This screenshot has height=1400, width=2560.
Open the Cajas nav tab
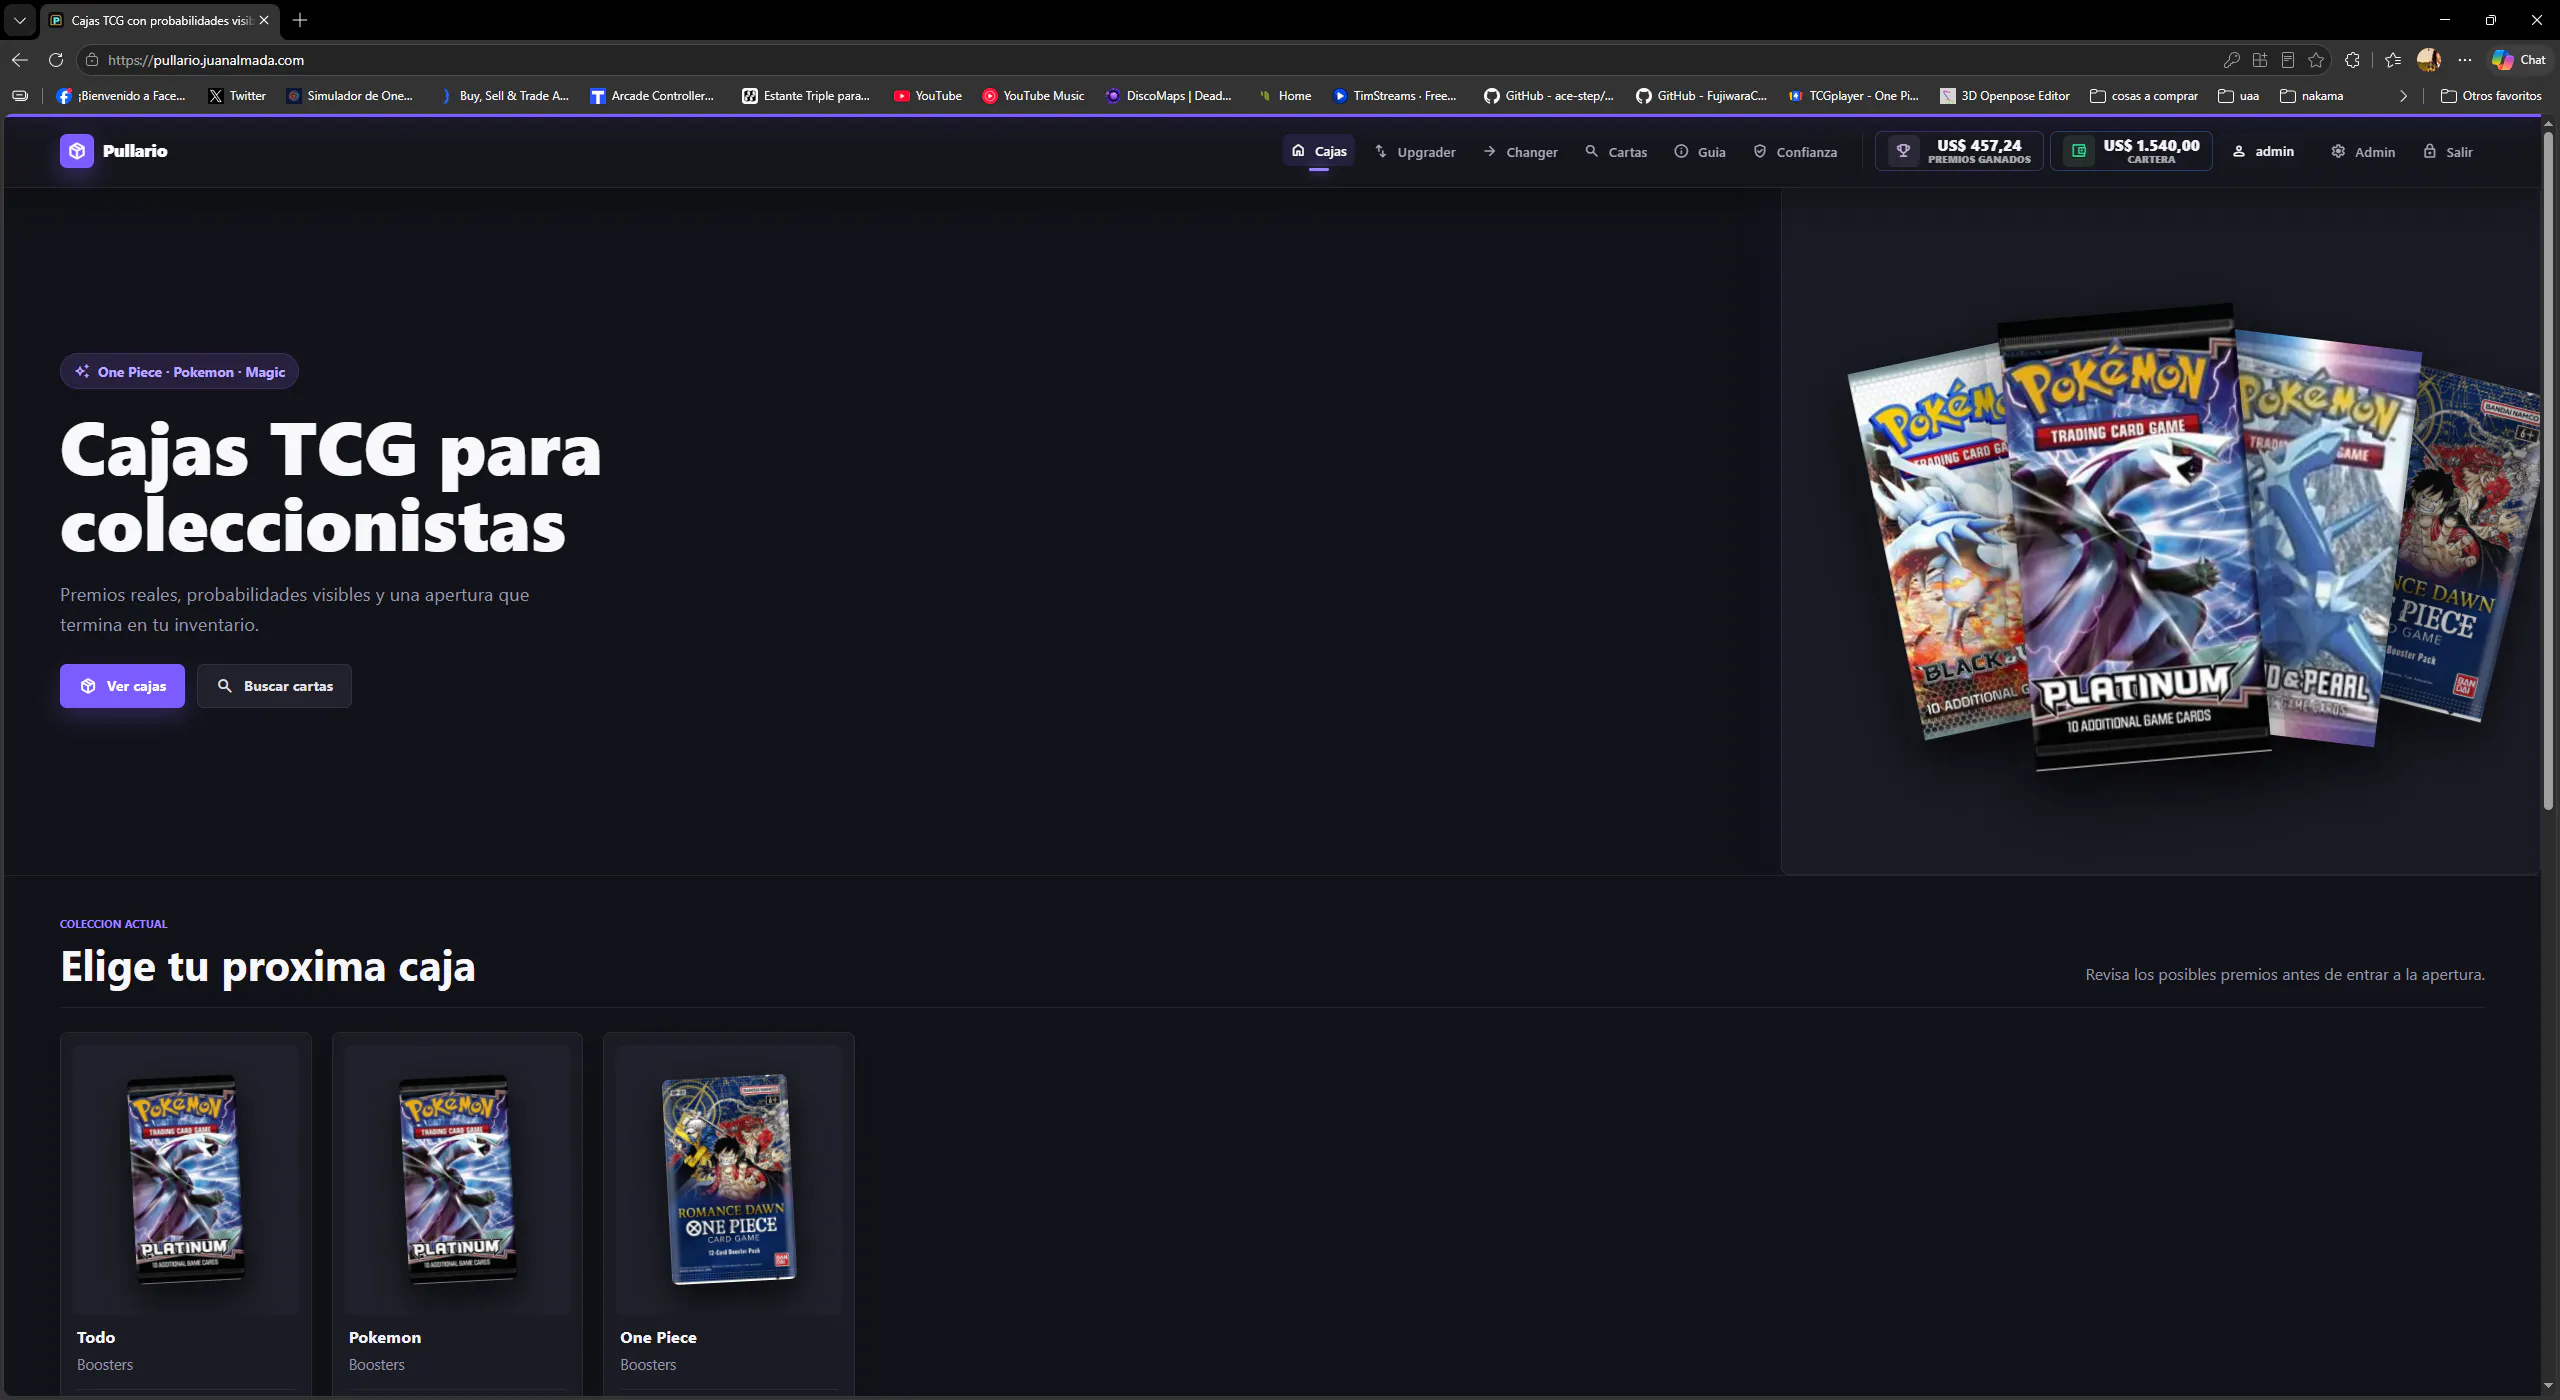tap(1319, 151)
